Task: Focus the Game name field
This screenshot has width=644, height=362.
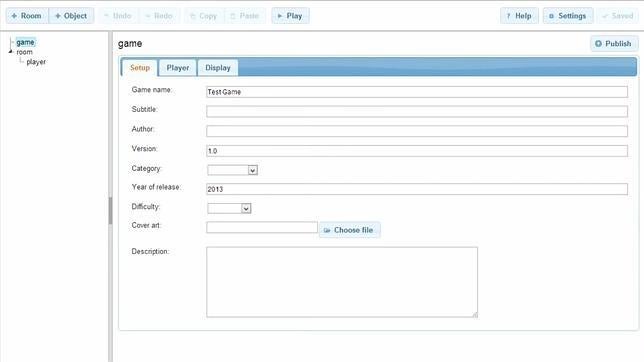Action: click(417, 92)
